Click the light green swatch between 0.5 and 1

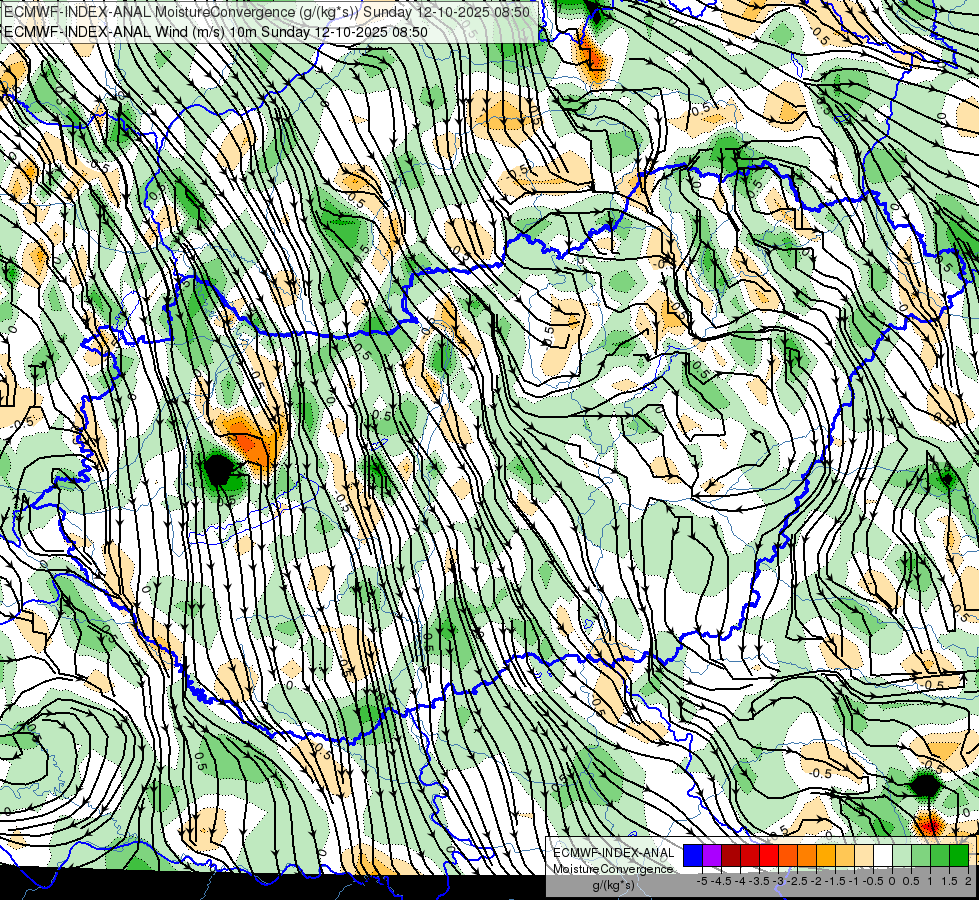pos(921,855)
